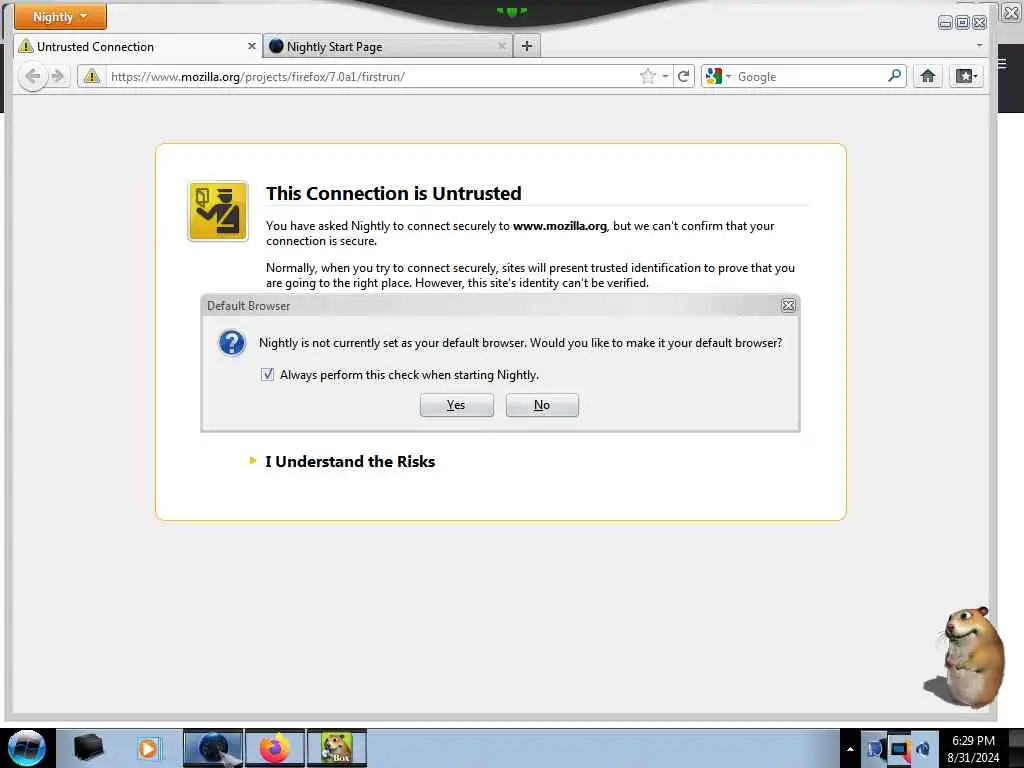The image size is (1024, 768).
Task: Switch to the Untrusted Connection tab
Action: click(x=138, y=46)
